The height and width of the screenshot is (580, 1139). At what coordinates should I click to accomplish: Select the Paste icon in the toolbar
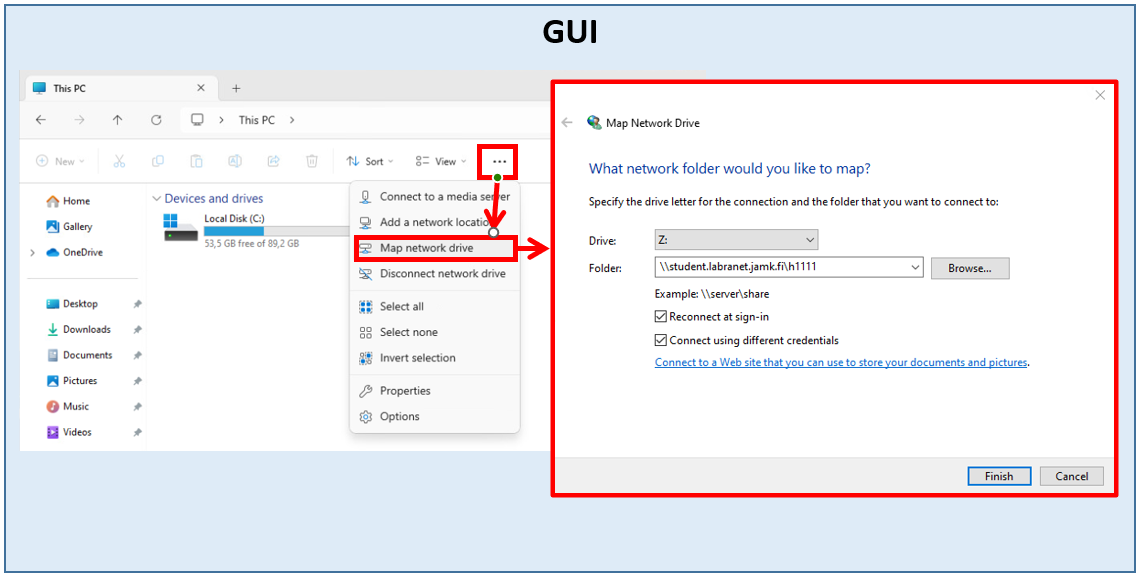coord(196,161)
